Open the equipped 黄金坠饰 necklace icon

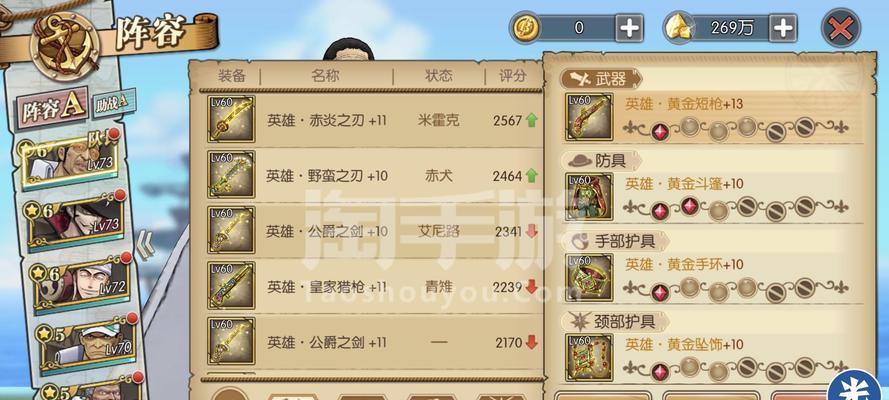589,357
